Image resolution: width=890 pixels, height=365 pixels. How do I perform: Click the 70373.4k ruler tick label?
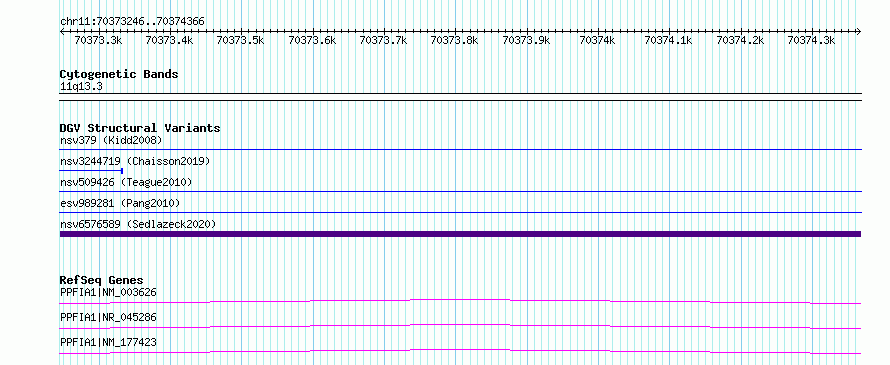click(169, 40)
